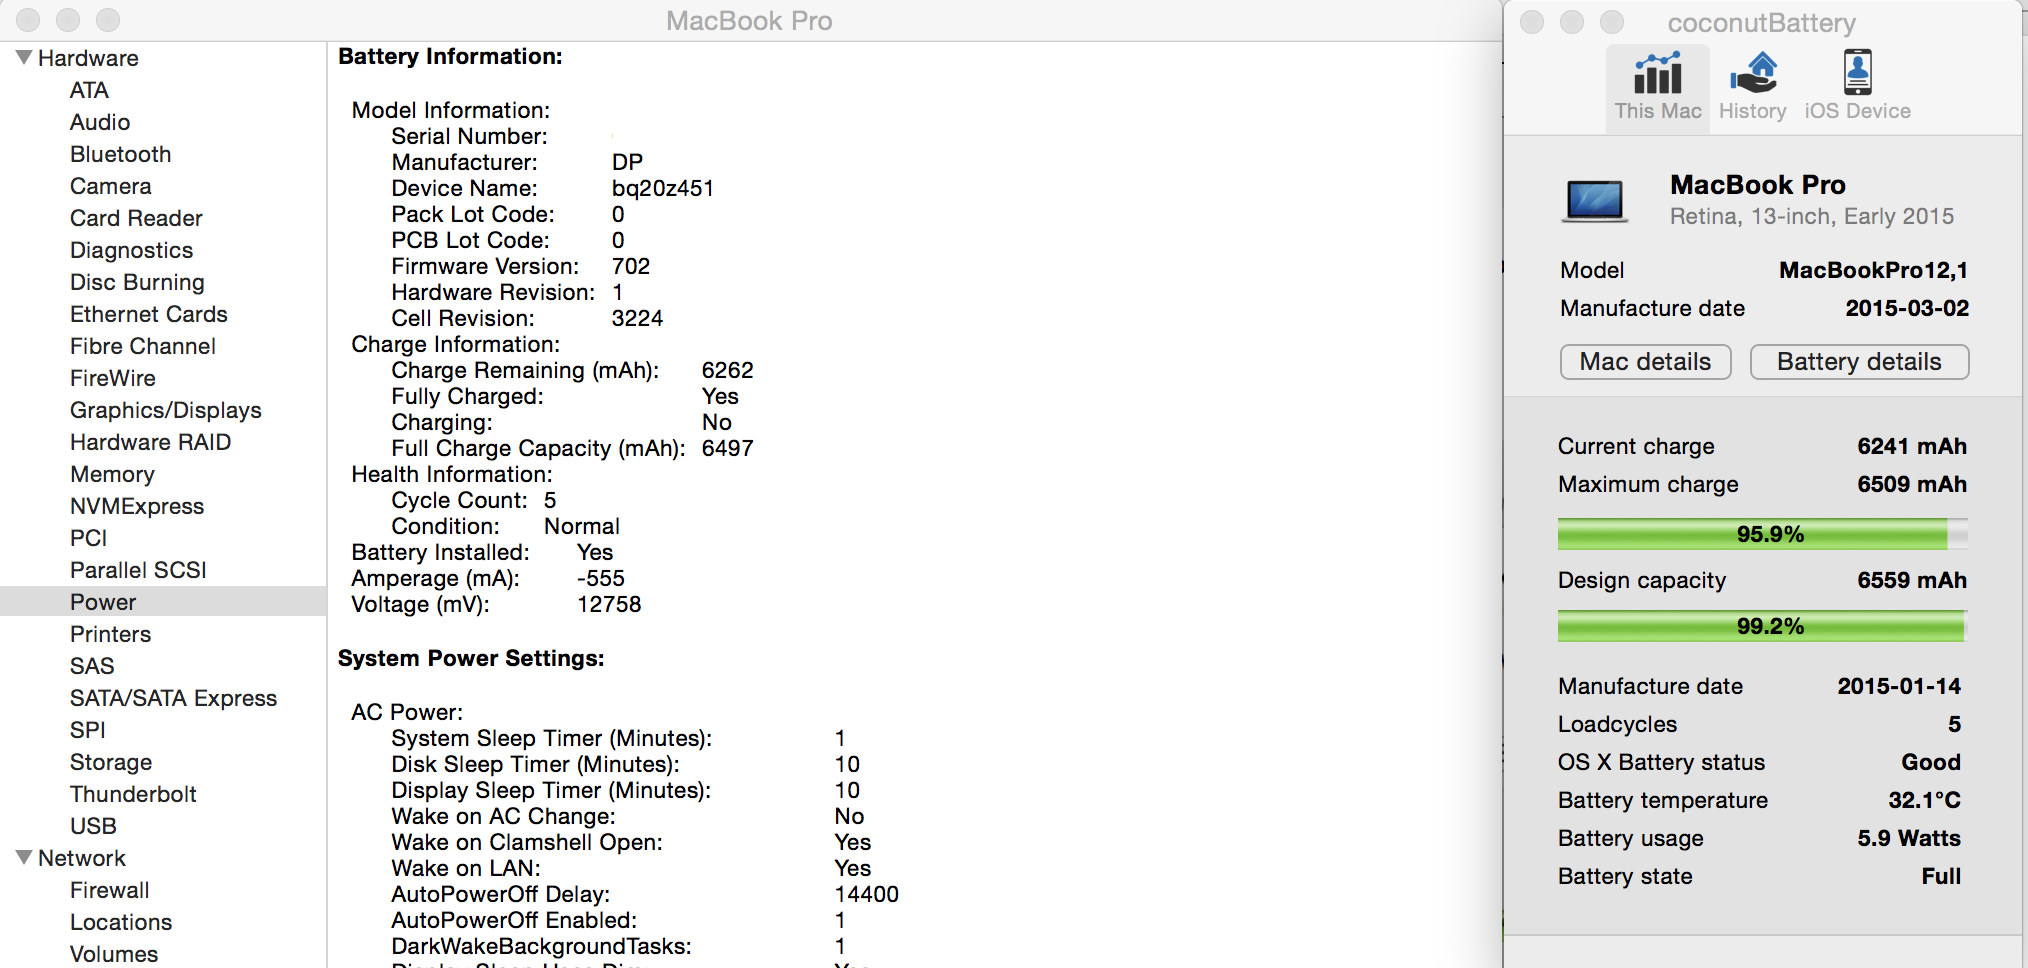2028x968 pixels.
Task: Click the Battery usage 5.9 Watts value
Action: pos(1908,838)
